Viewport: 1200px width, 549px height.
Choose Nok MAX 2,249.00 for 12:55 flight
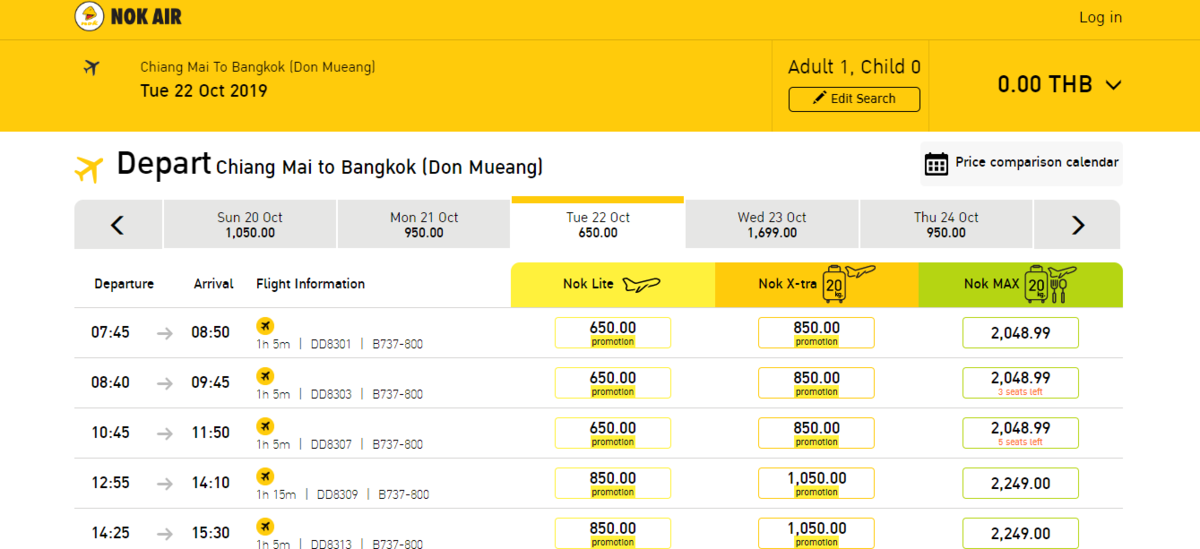1021,483
